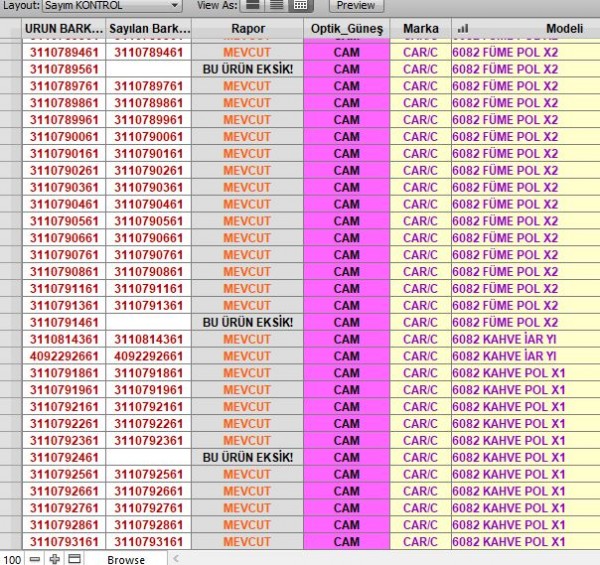The height and width of the screenshot is (565, 600).
Task: Select Sayılan cell 3110792261
Action: click(x=149, y=423)
